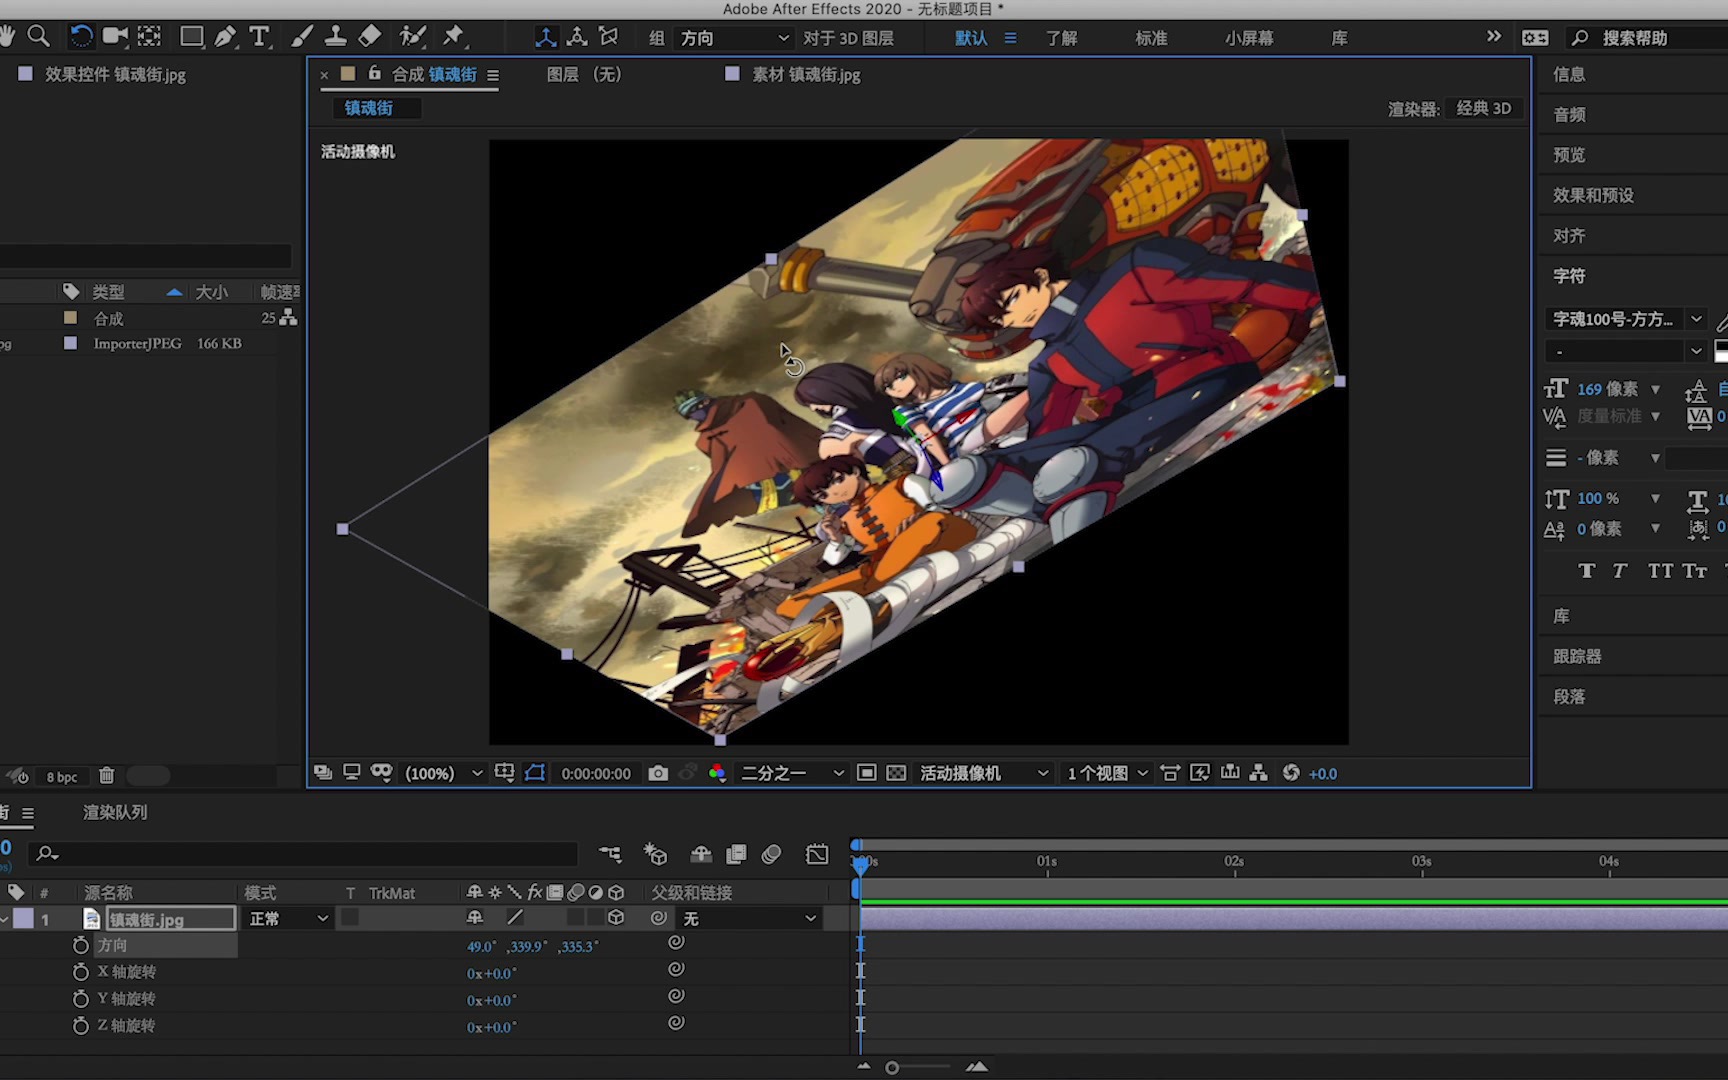
Task: Select the Pen tool
Action: [226, 35]
